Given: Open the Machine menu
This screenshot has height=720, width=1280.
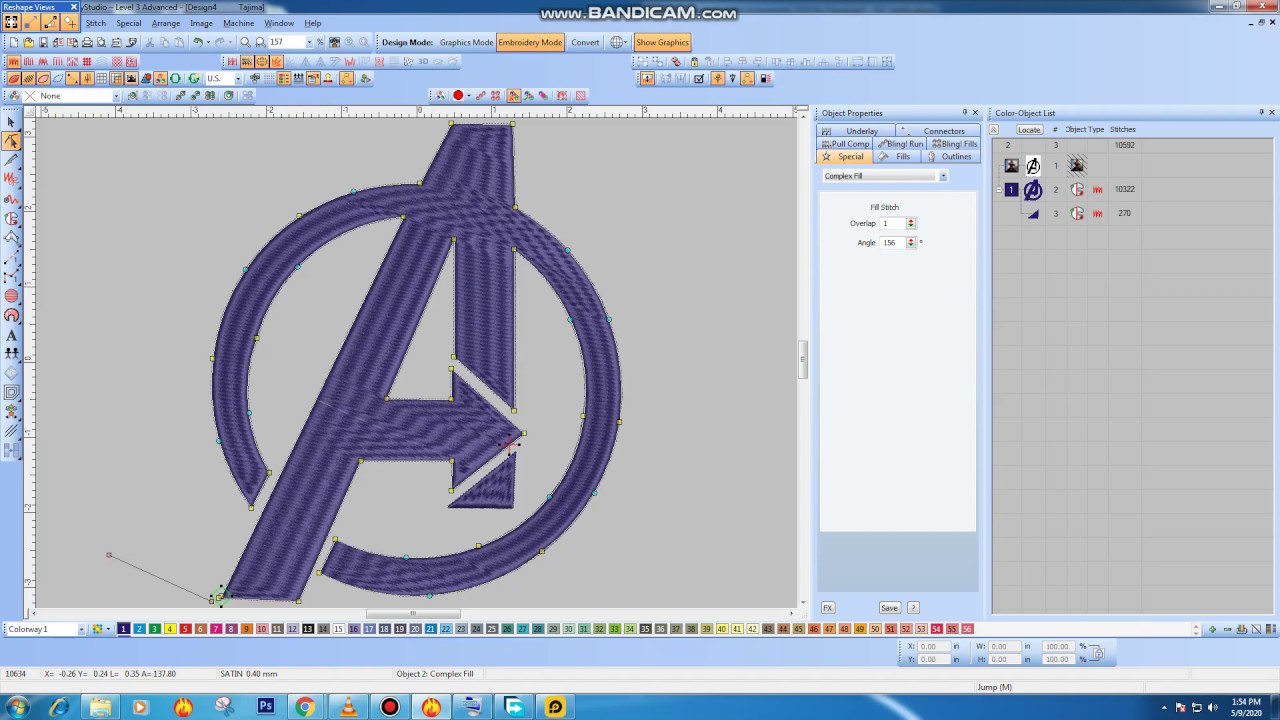Looking at the screenshot, I should point(238,23).
